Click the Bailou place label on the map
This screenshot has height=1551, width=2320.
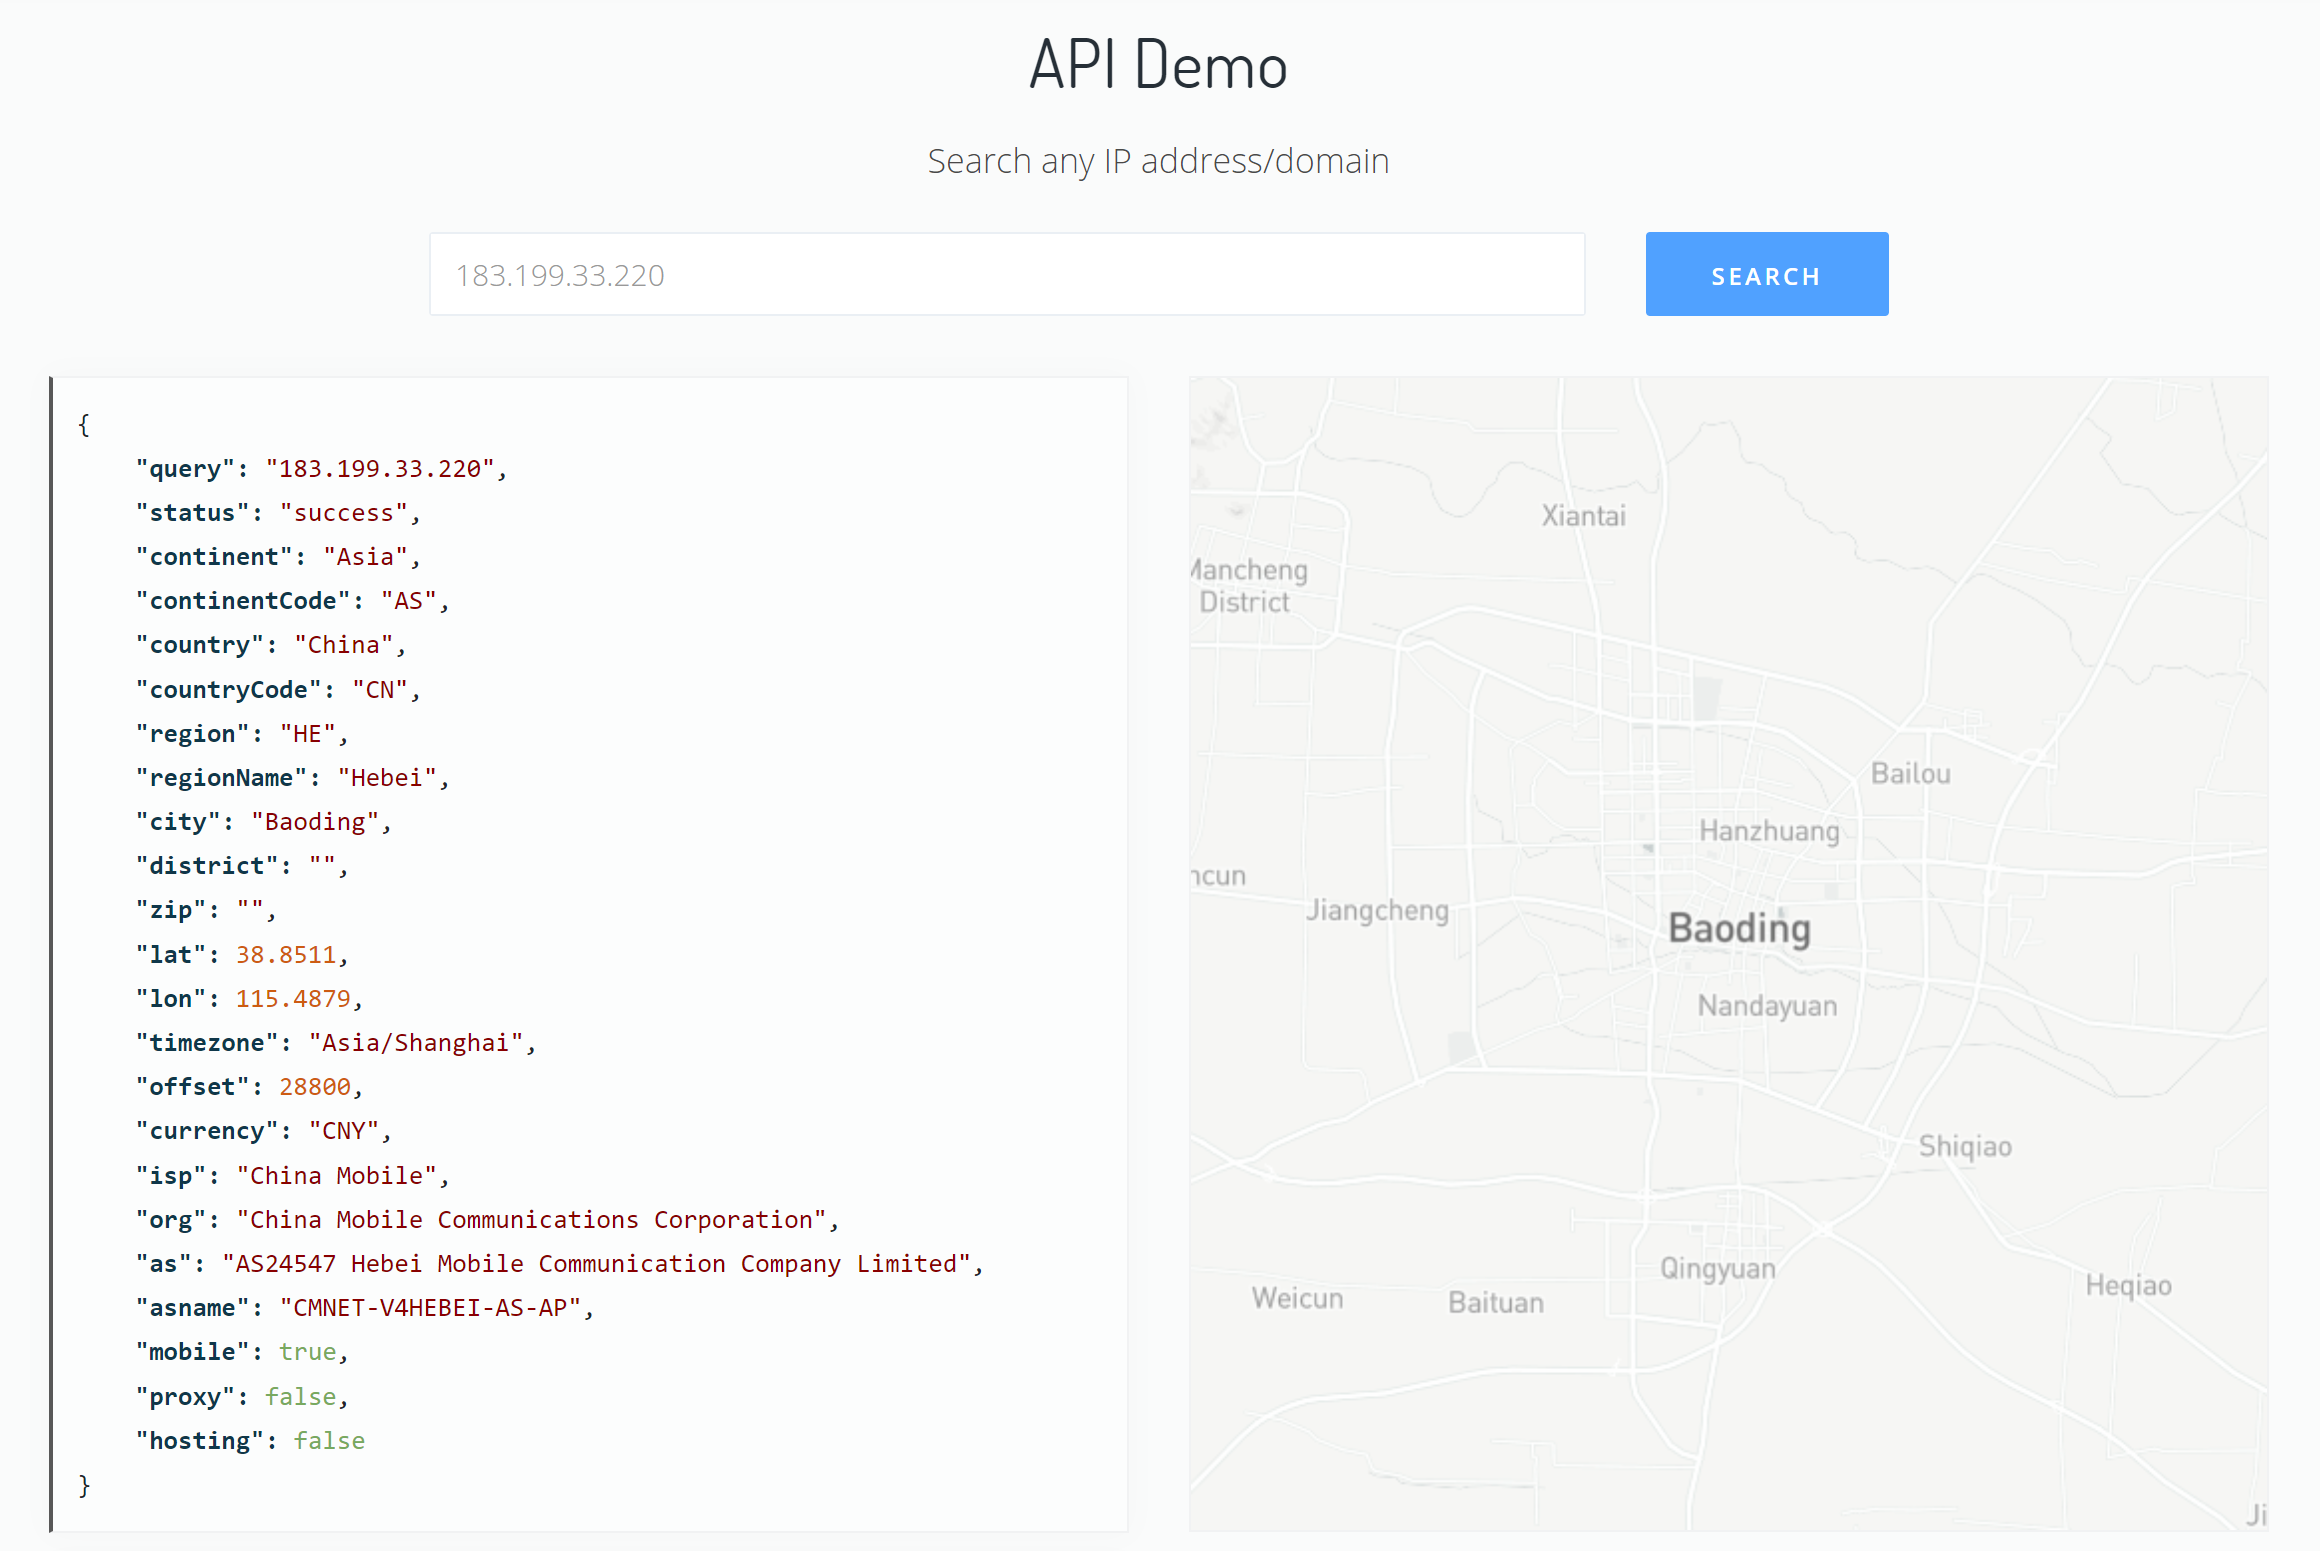(x=1910, y=774)
